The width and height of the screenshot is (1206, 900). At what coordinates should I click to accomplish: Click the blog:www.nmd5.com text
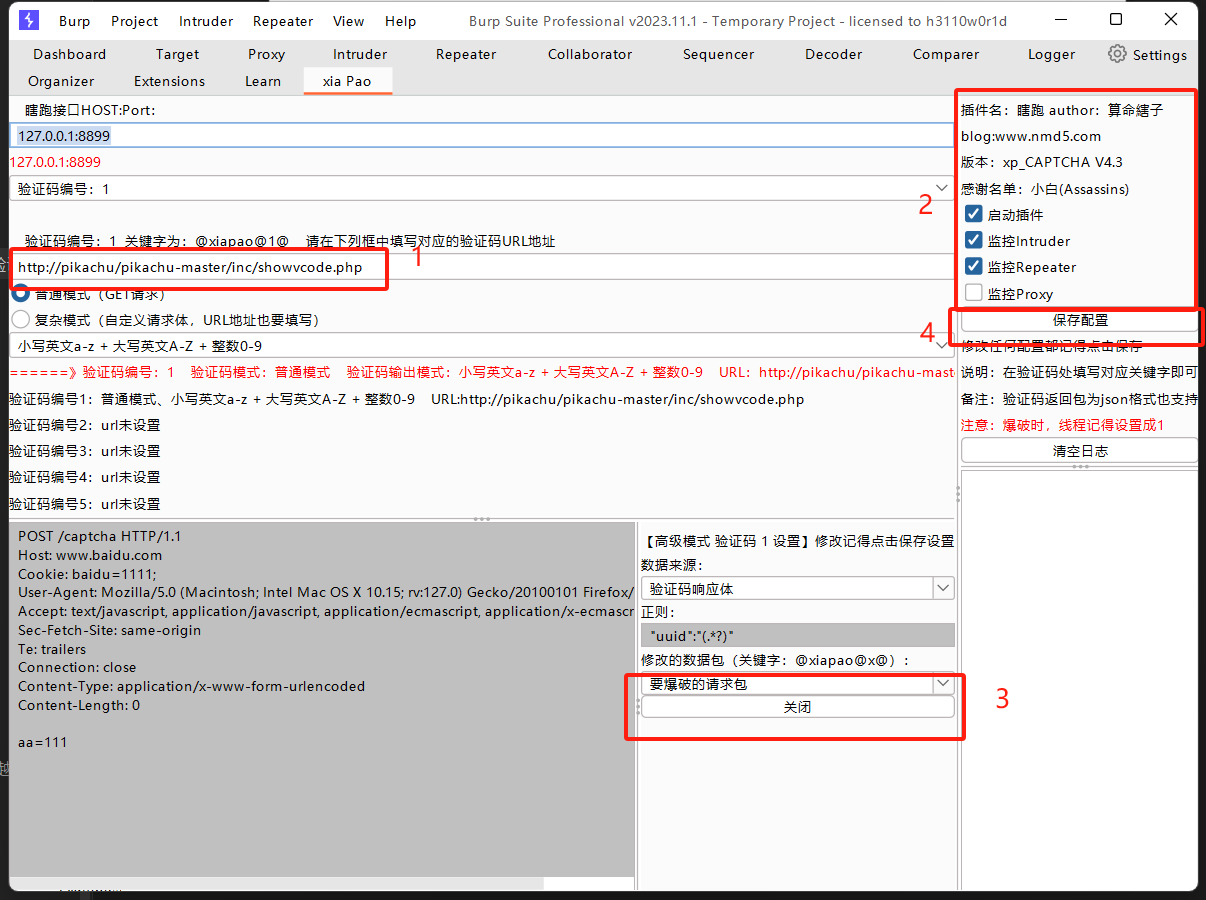[x=1031, y=136]
